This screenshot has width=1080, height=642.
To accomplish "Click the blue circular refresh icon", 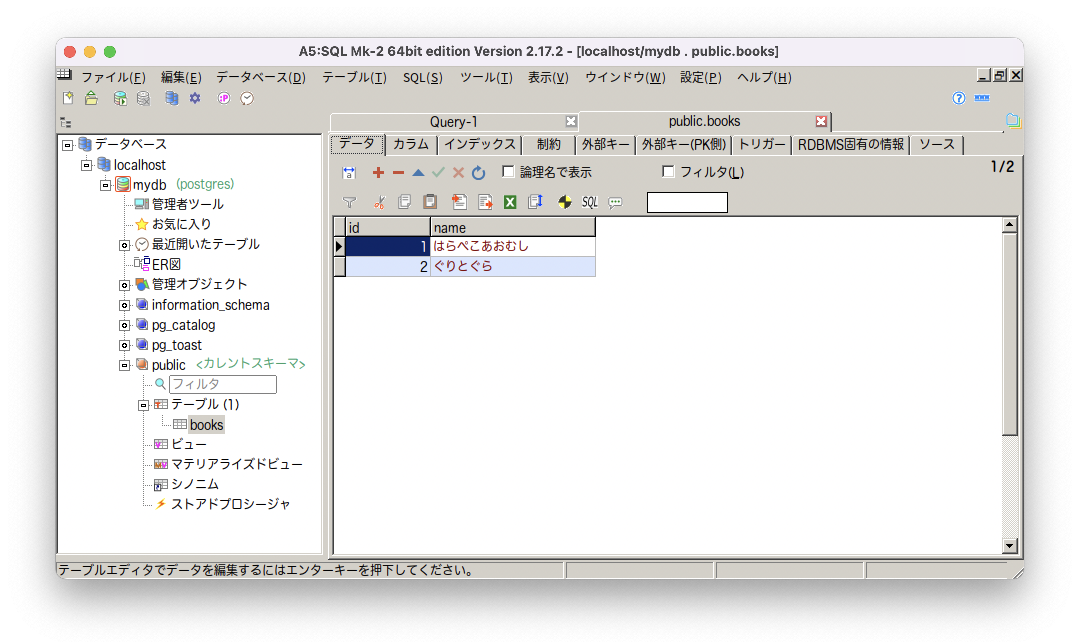I will [x=479, y=172].
